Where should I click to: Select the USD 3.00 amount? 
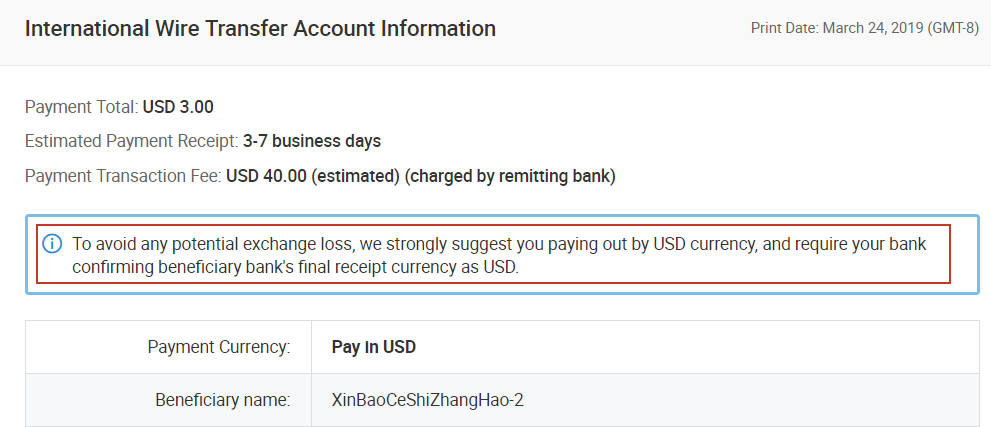(x=178, y=107)
